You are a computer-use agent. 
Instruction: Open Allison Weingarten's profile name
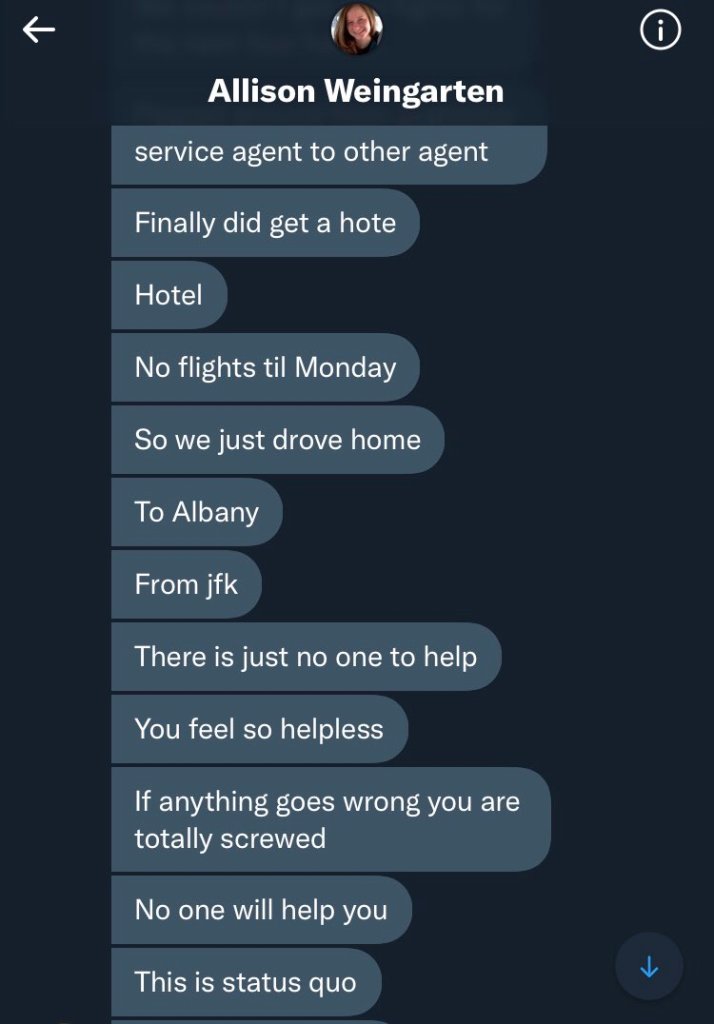tap(356, 92)
